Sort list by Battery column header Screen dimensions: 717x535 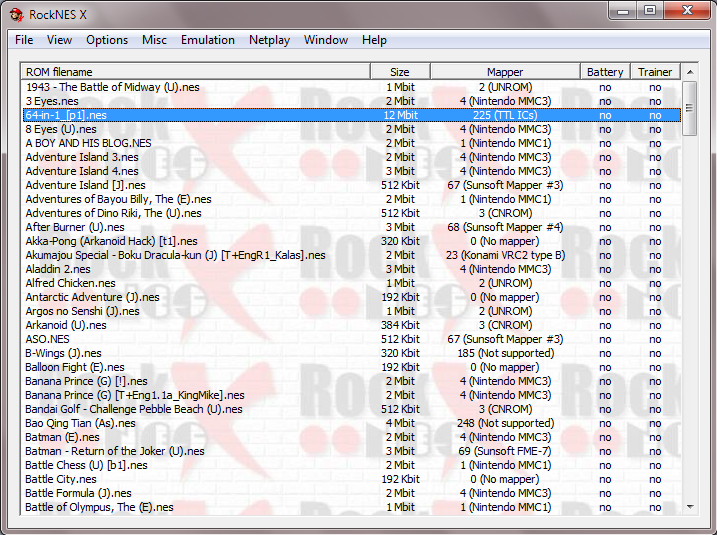[x=605, y=72]
